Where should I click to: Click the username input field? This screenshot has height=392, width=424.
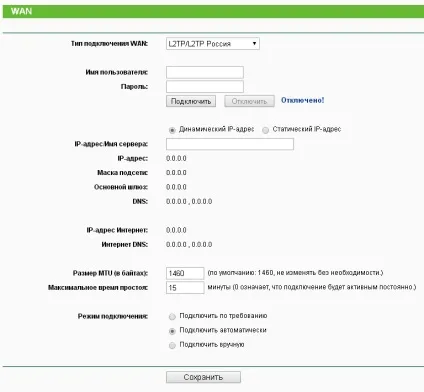coord(205,72)
